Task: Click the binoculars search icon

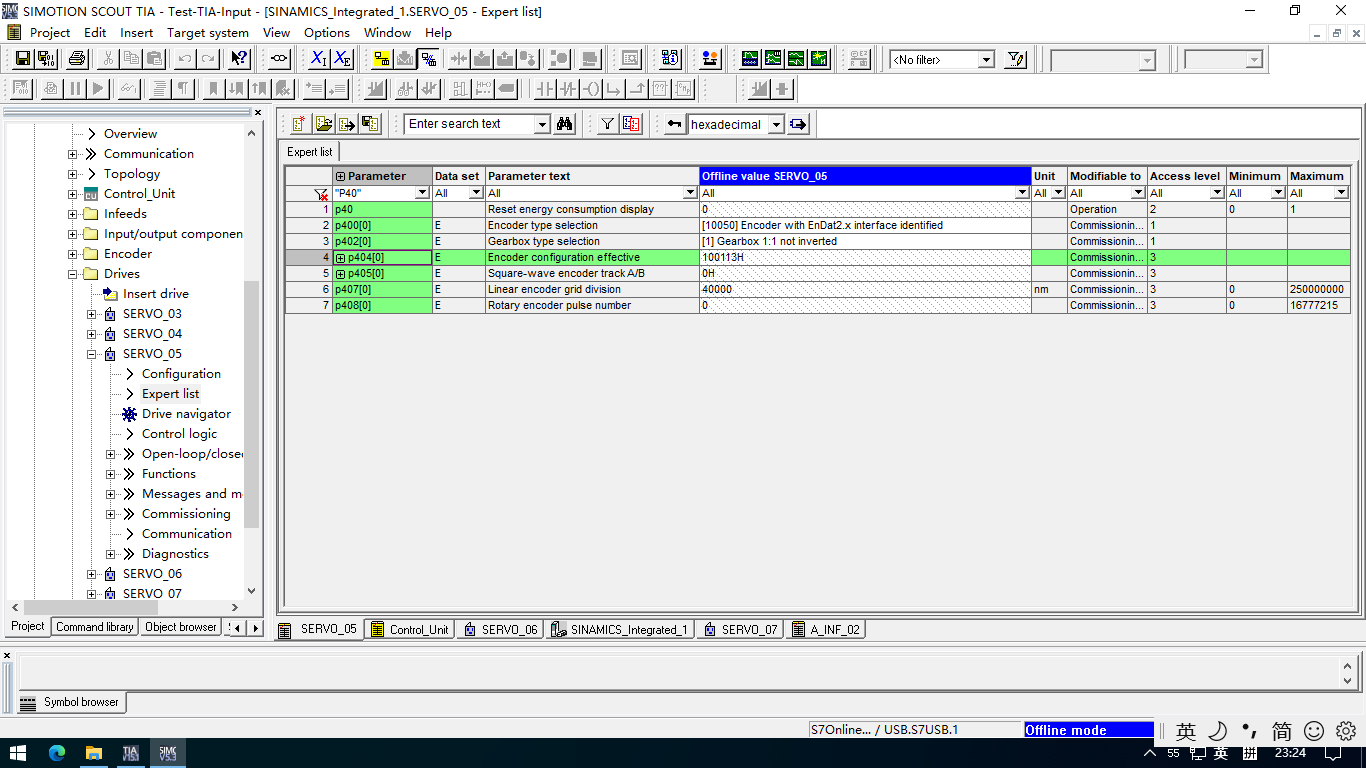Action: (565, 124)
